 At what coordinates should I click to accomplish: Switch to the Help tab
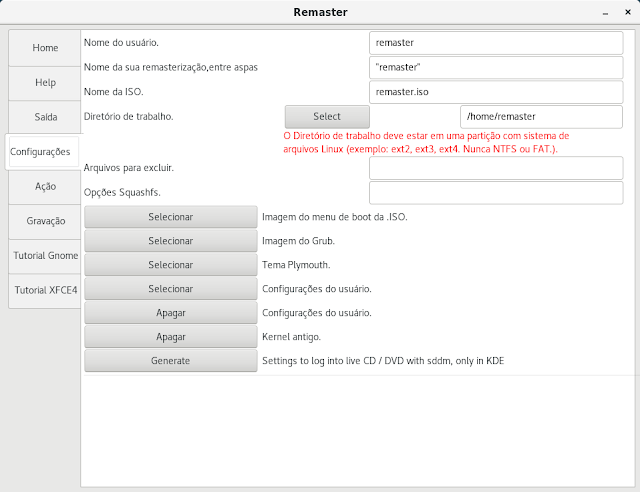(x=45, y=82)
